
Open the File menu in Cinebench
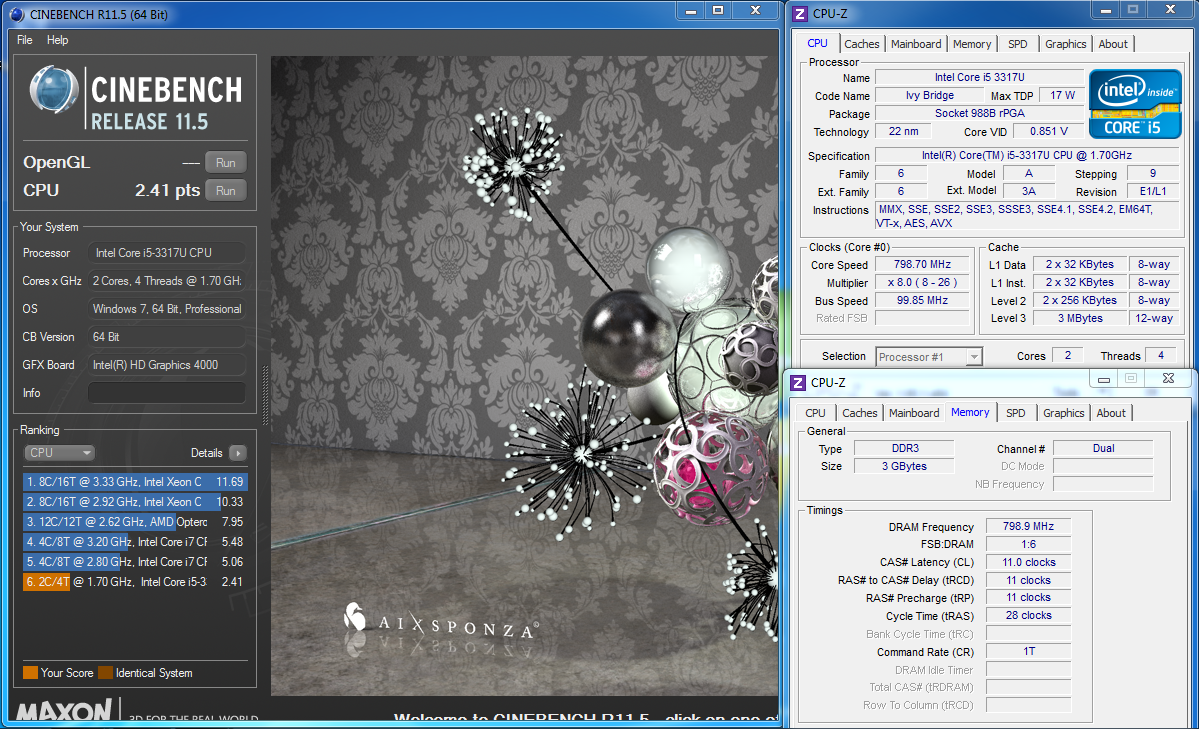pos(24,40)
